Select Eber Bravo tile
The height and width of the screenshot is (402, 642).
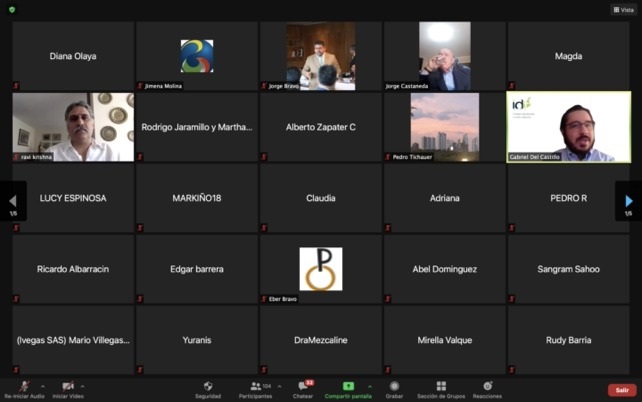point(321,269)
